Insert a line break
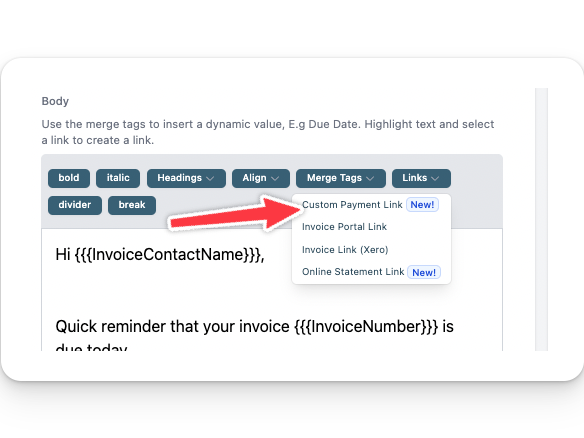 click(x=132, y=205)
